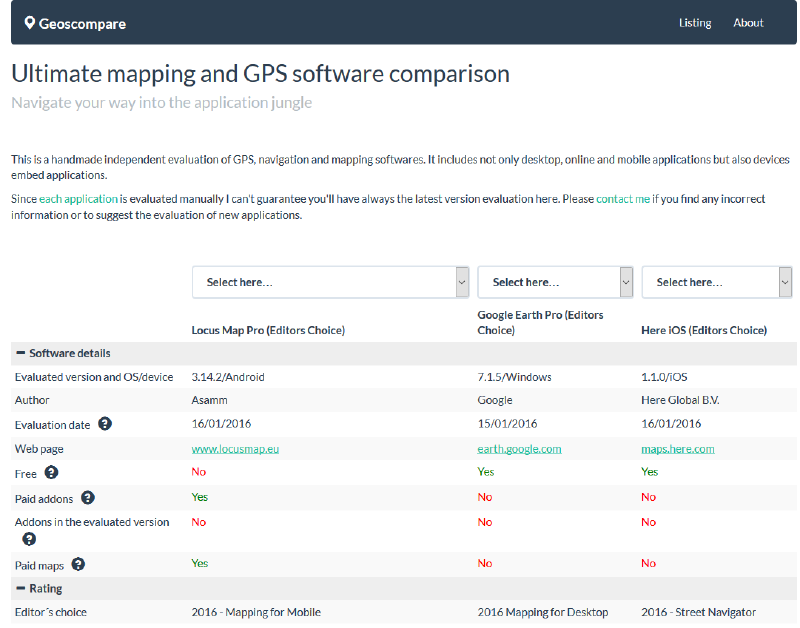800x628 pixels.
Task: Click the 2016 - Street Navigator cell
Action: [698, 612]
